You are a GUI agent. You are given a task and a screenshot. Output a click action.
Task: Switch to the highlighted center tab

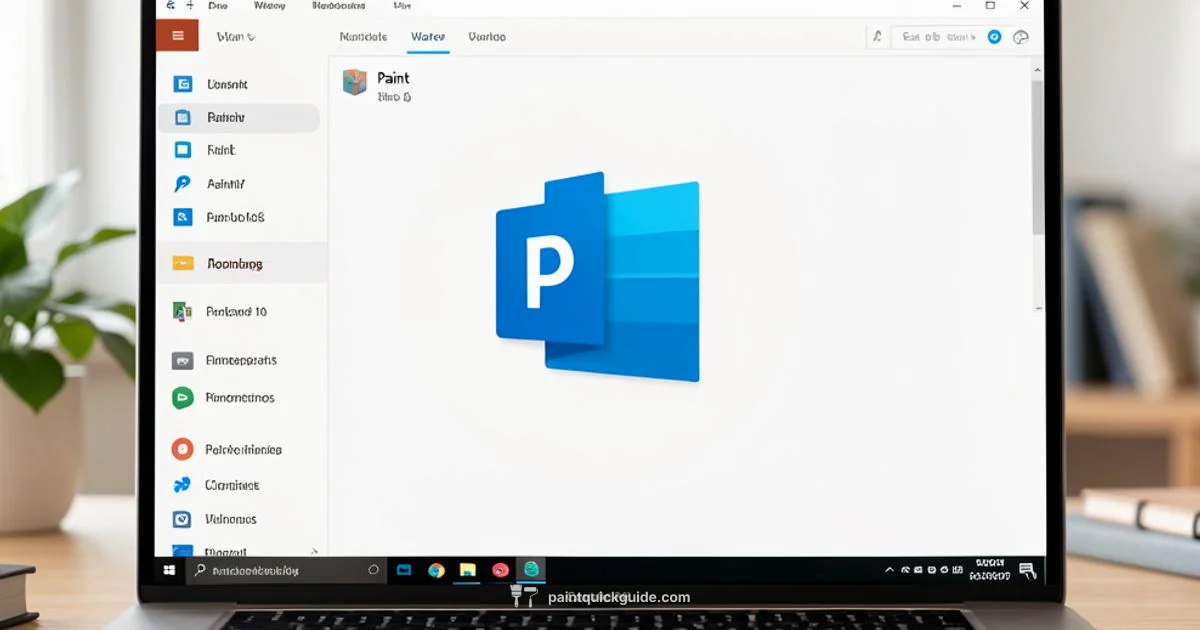[427, 36]
